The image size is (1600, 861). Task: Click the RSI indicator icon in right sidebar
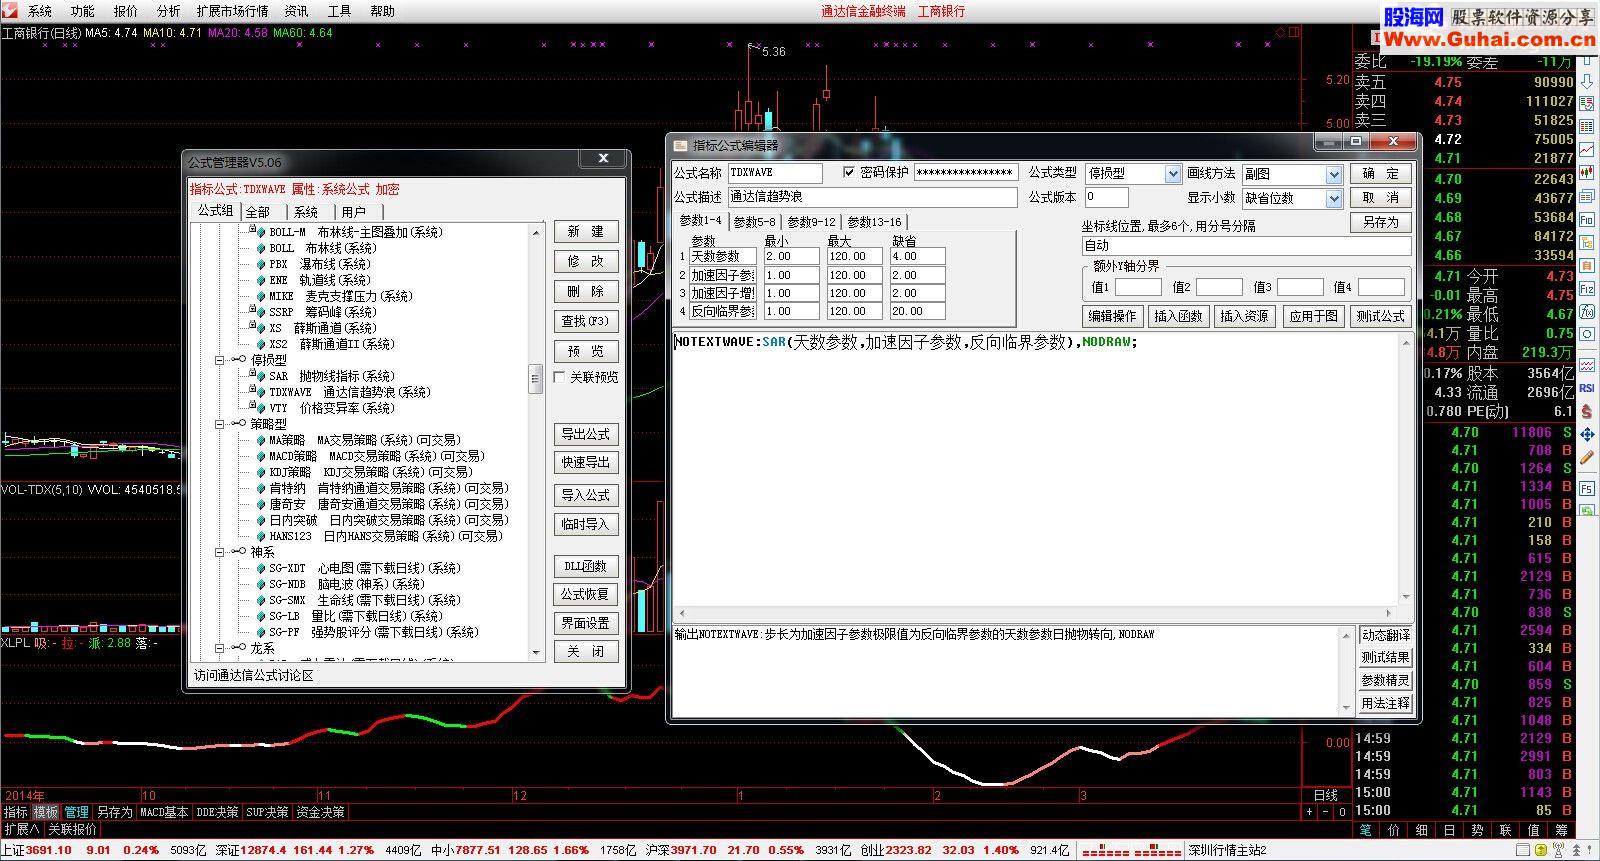click(x=1587, y=388)
